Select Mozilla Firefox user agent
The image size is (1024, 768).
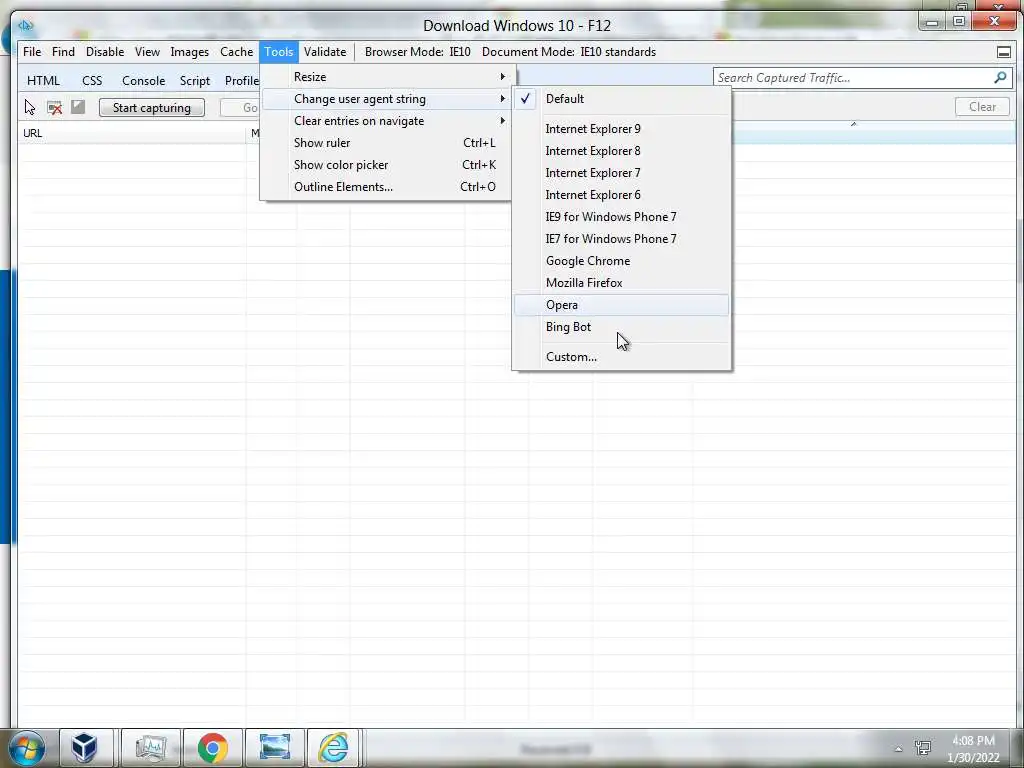coord(621,283)
